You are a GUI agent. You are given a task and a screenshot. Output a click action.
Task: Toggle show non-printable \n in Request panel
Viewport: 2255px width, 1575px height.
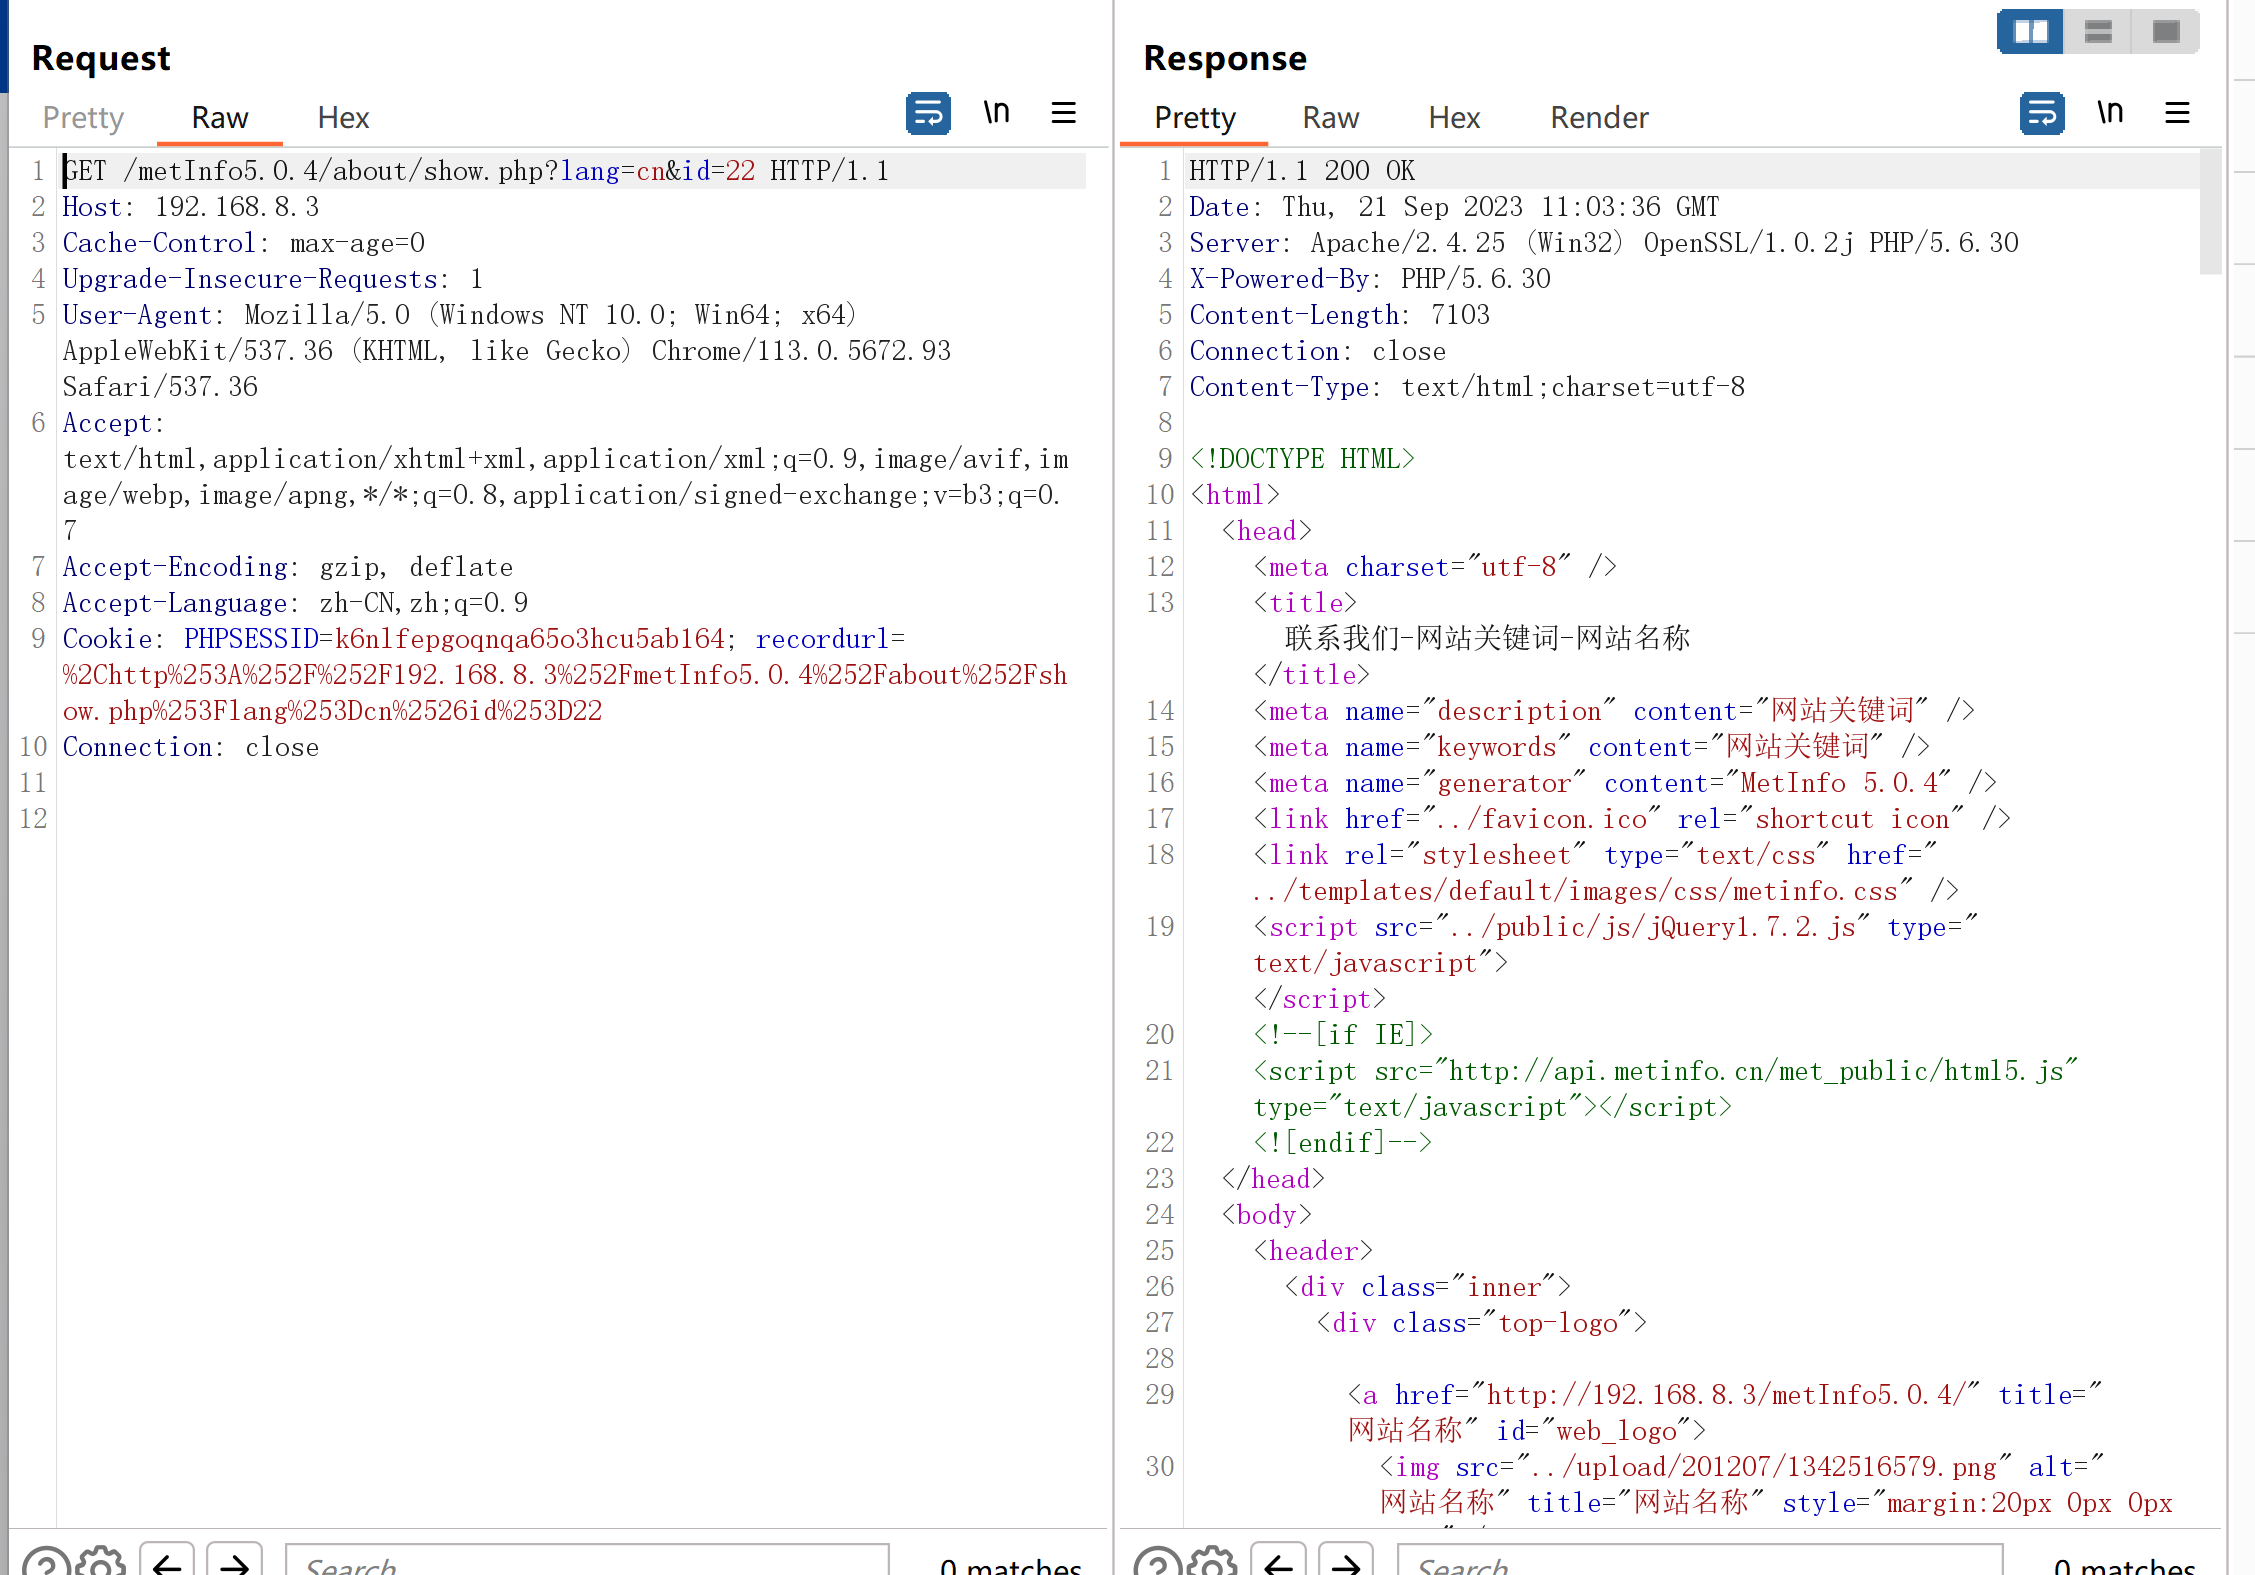click(x=996, y=113)
